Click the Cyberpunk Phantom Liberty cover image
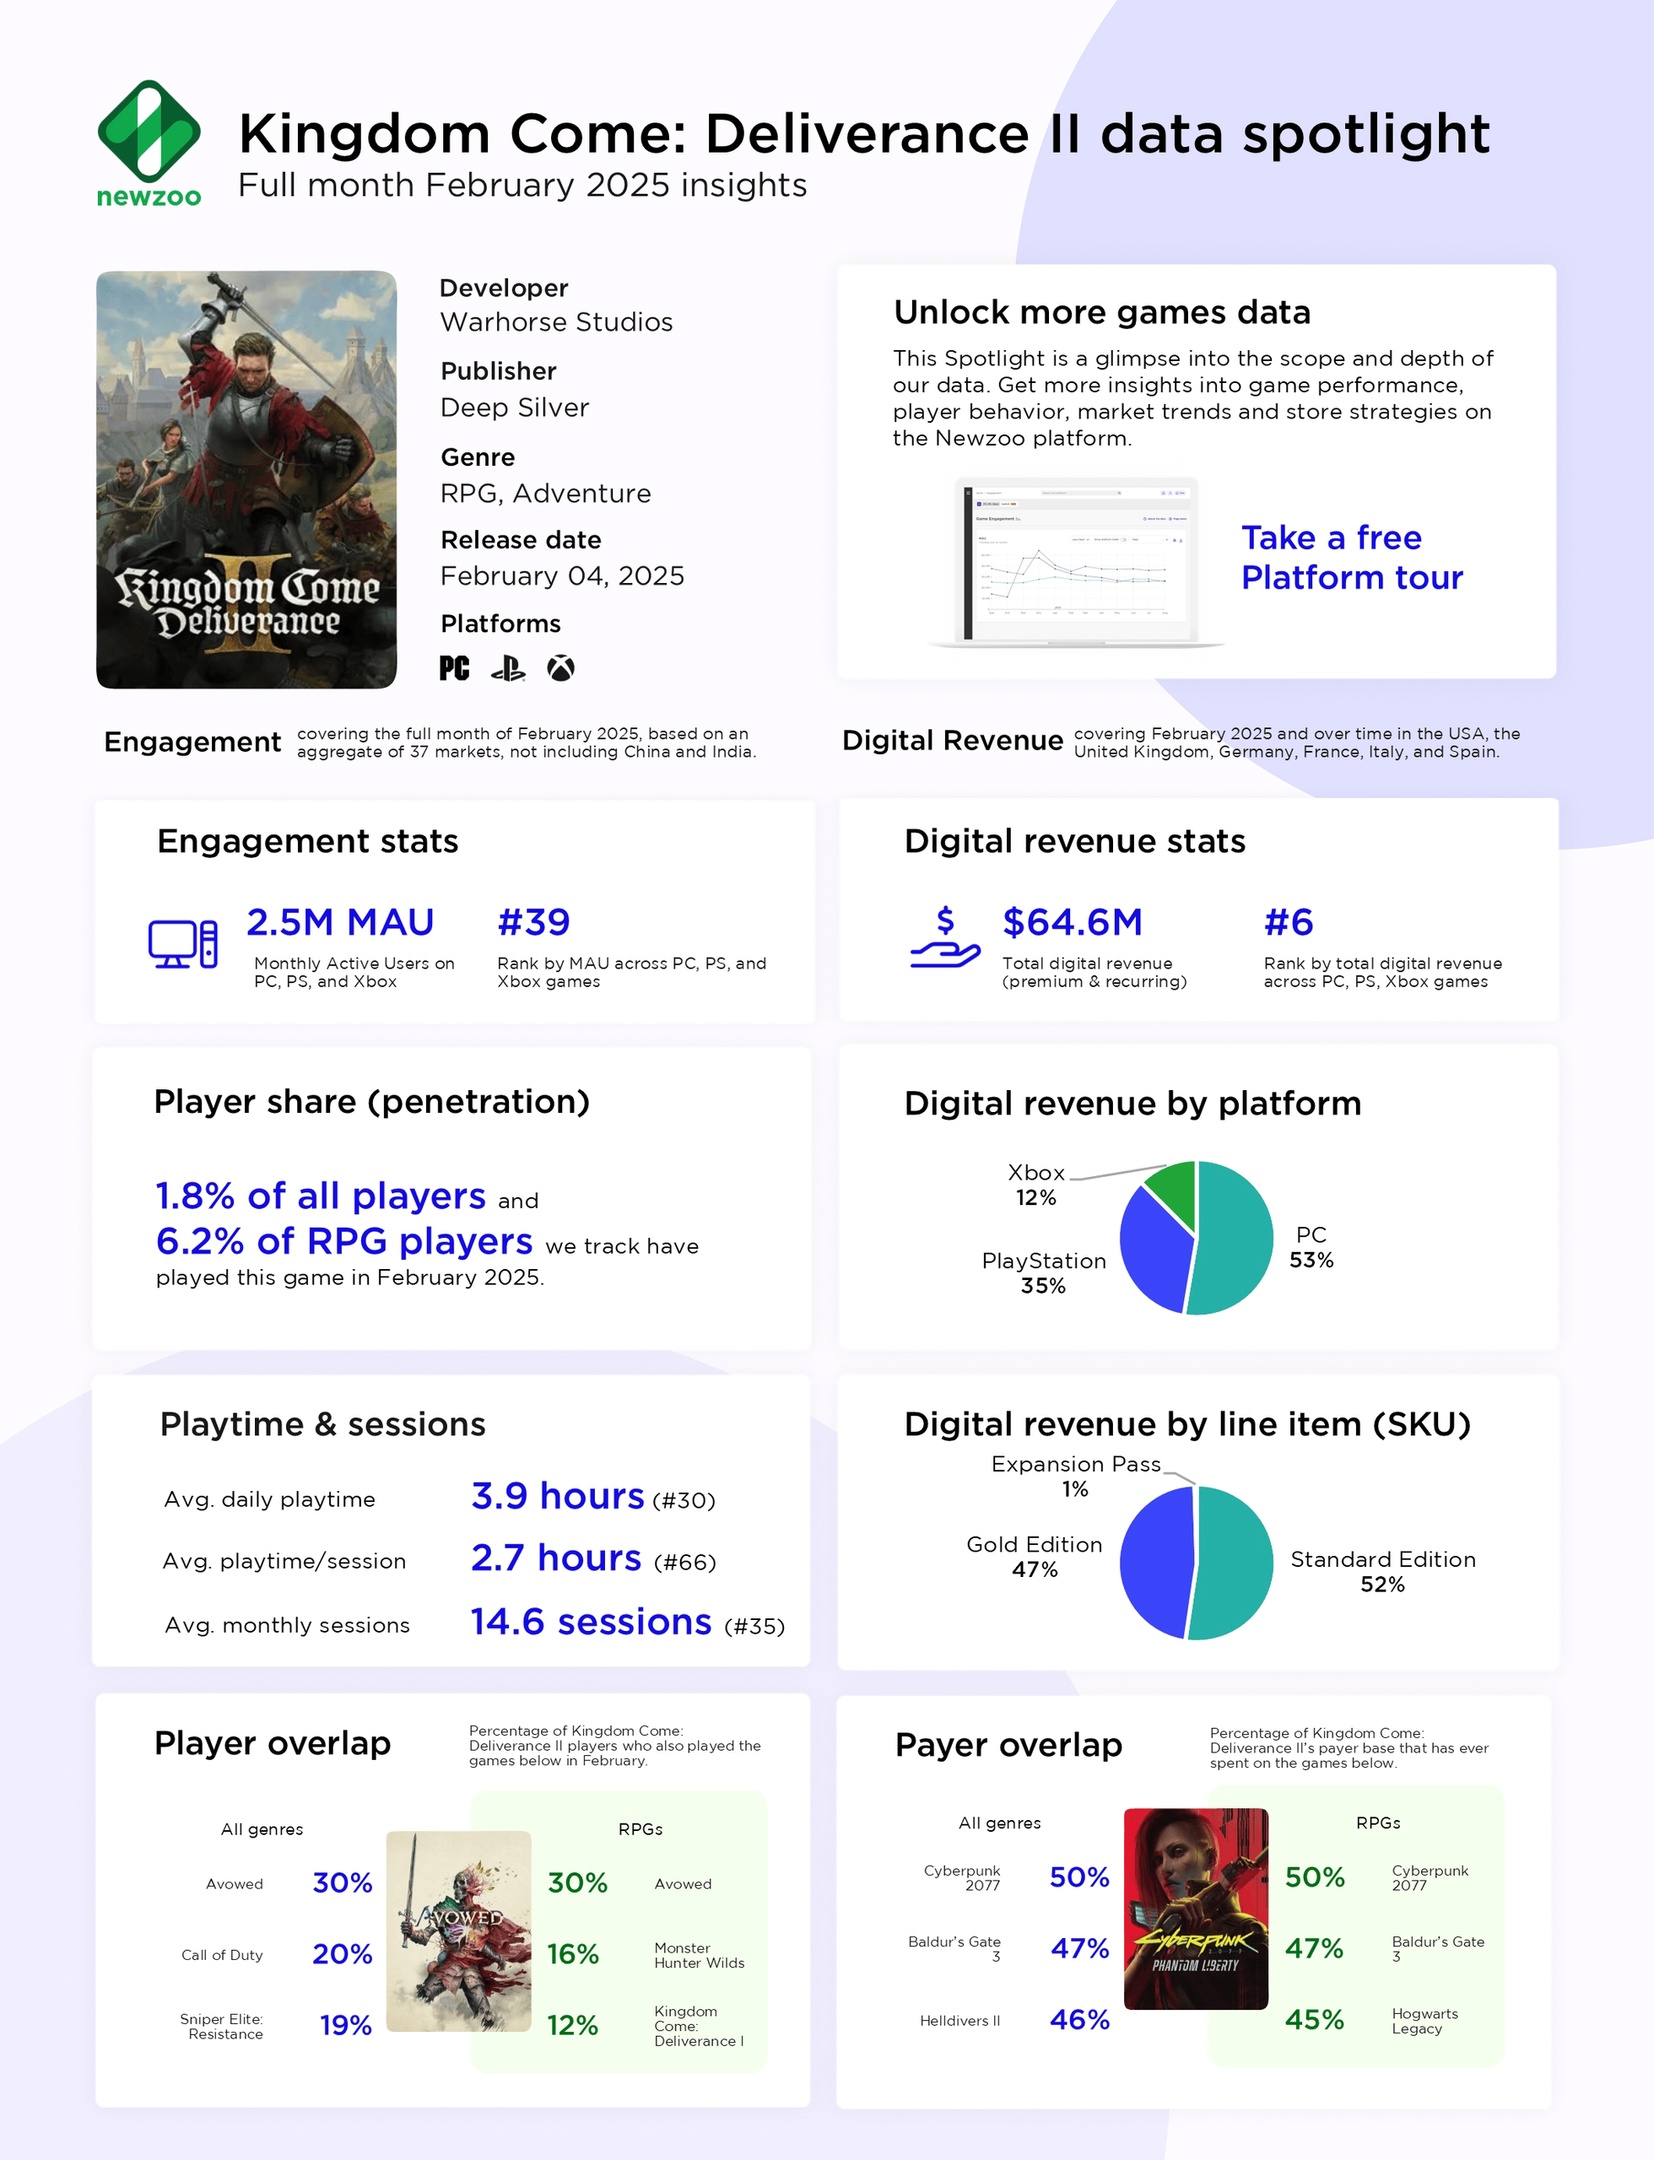This screenshot has width=1654, height=2160. click(1196, 1909)
